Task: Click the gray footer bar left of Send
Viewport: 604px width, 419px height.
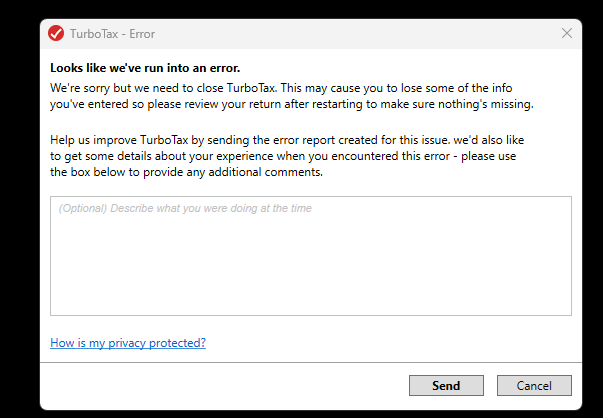Action: click(220, 386)
